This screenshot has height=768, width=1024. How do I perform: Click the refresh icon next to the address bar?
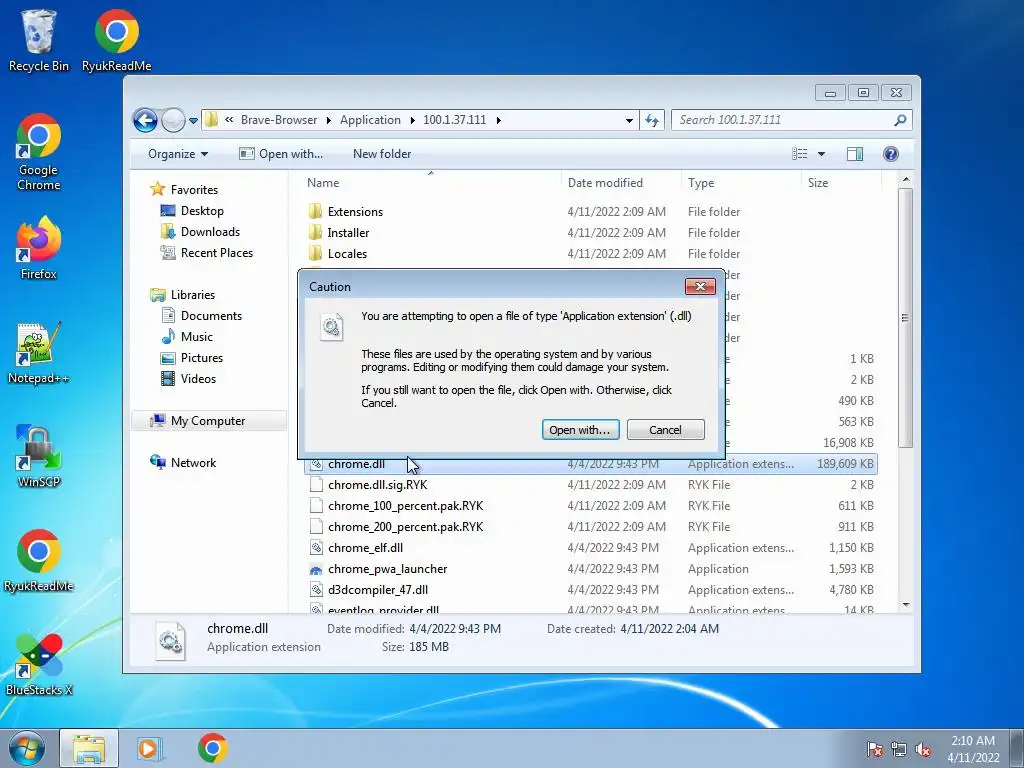coord(652,120)
